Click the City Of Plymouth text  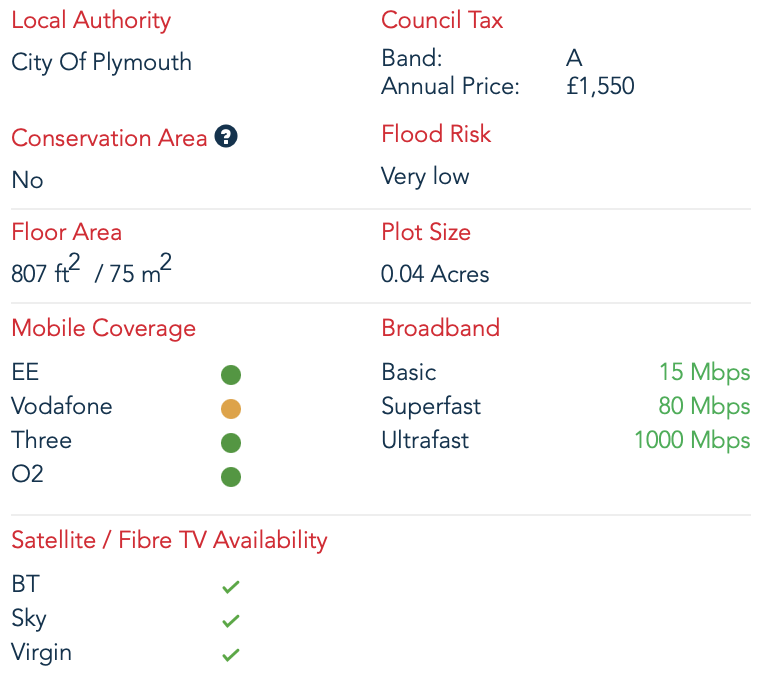(x=101, y=62)
